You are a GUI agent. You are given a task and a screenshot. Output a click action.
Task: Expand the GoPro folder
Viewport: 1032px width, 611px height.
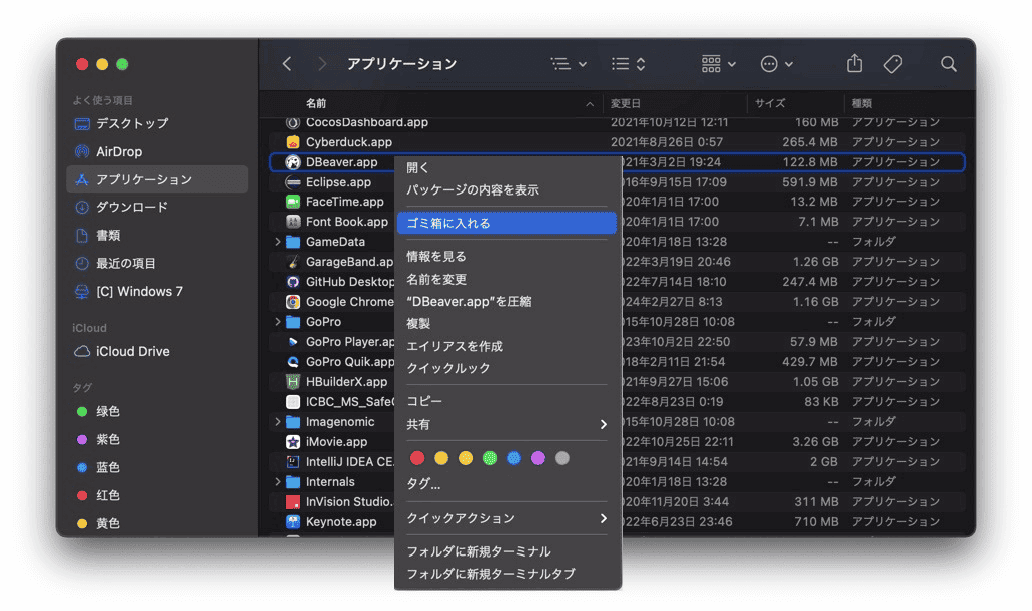(x=278, y=322)
